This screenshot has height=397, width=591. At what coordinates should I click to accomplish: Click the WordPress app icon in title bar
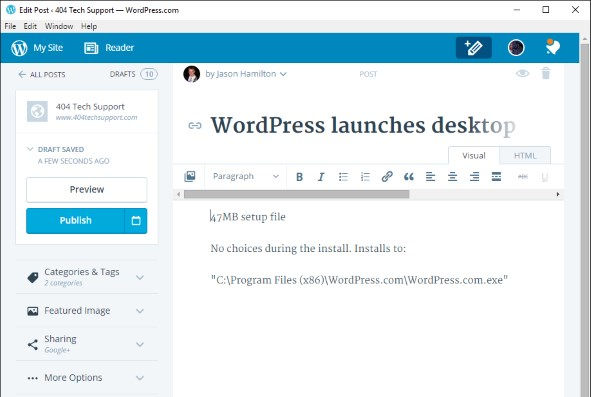11,10
